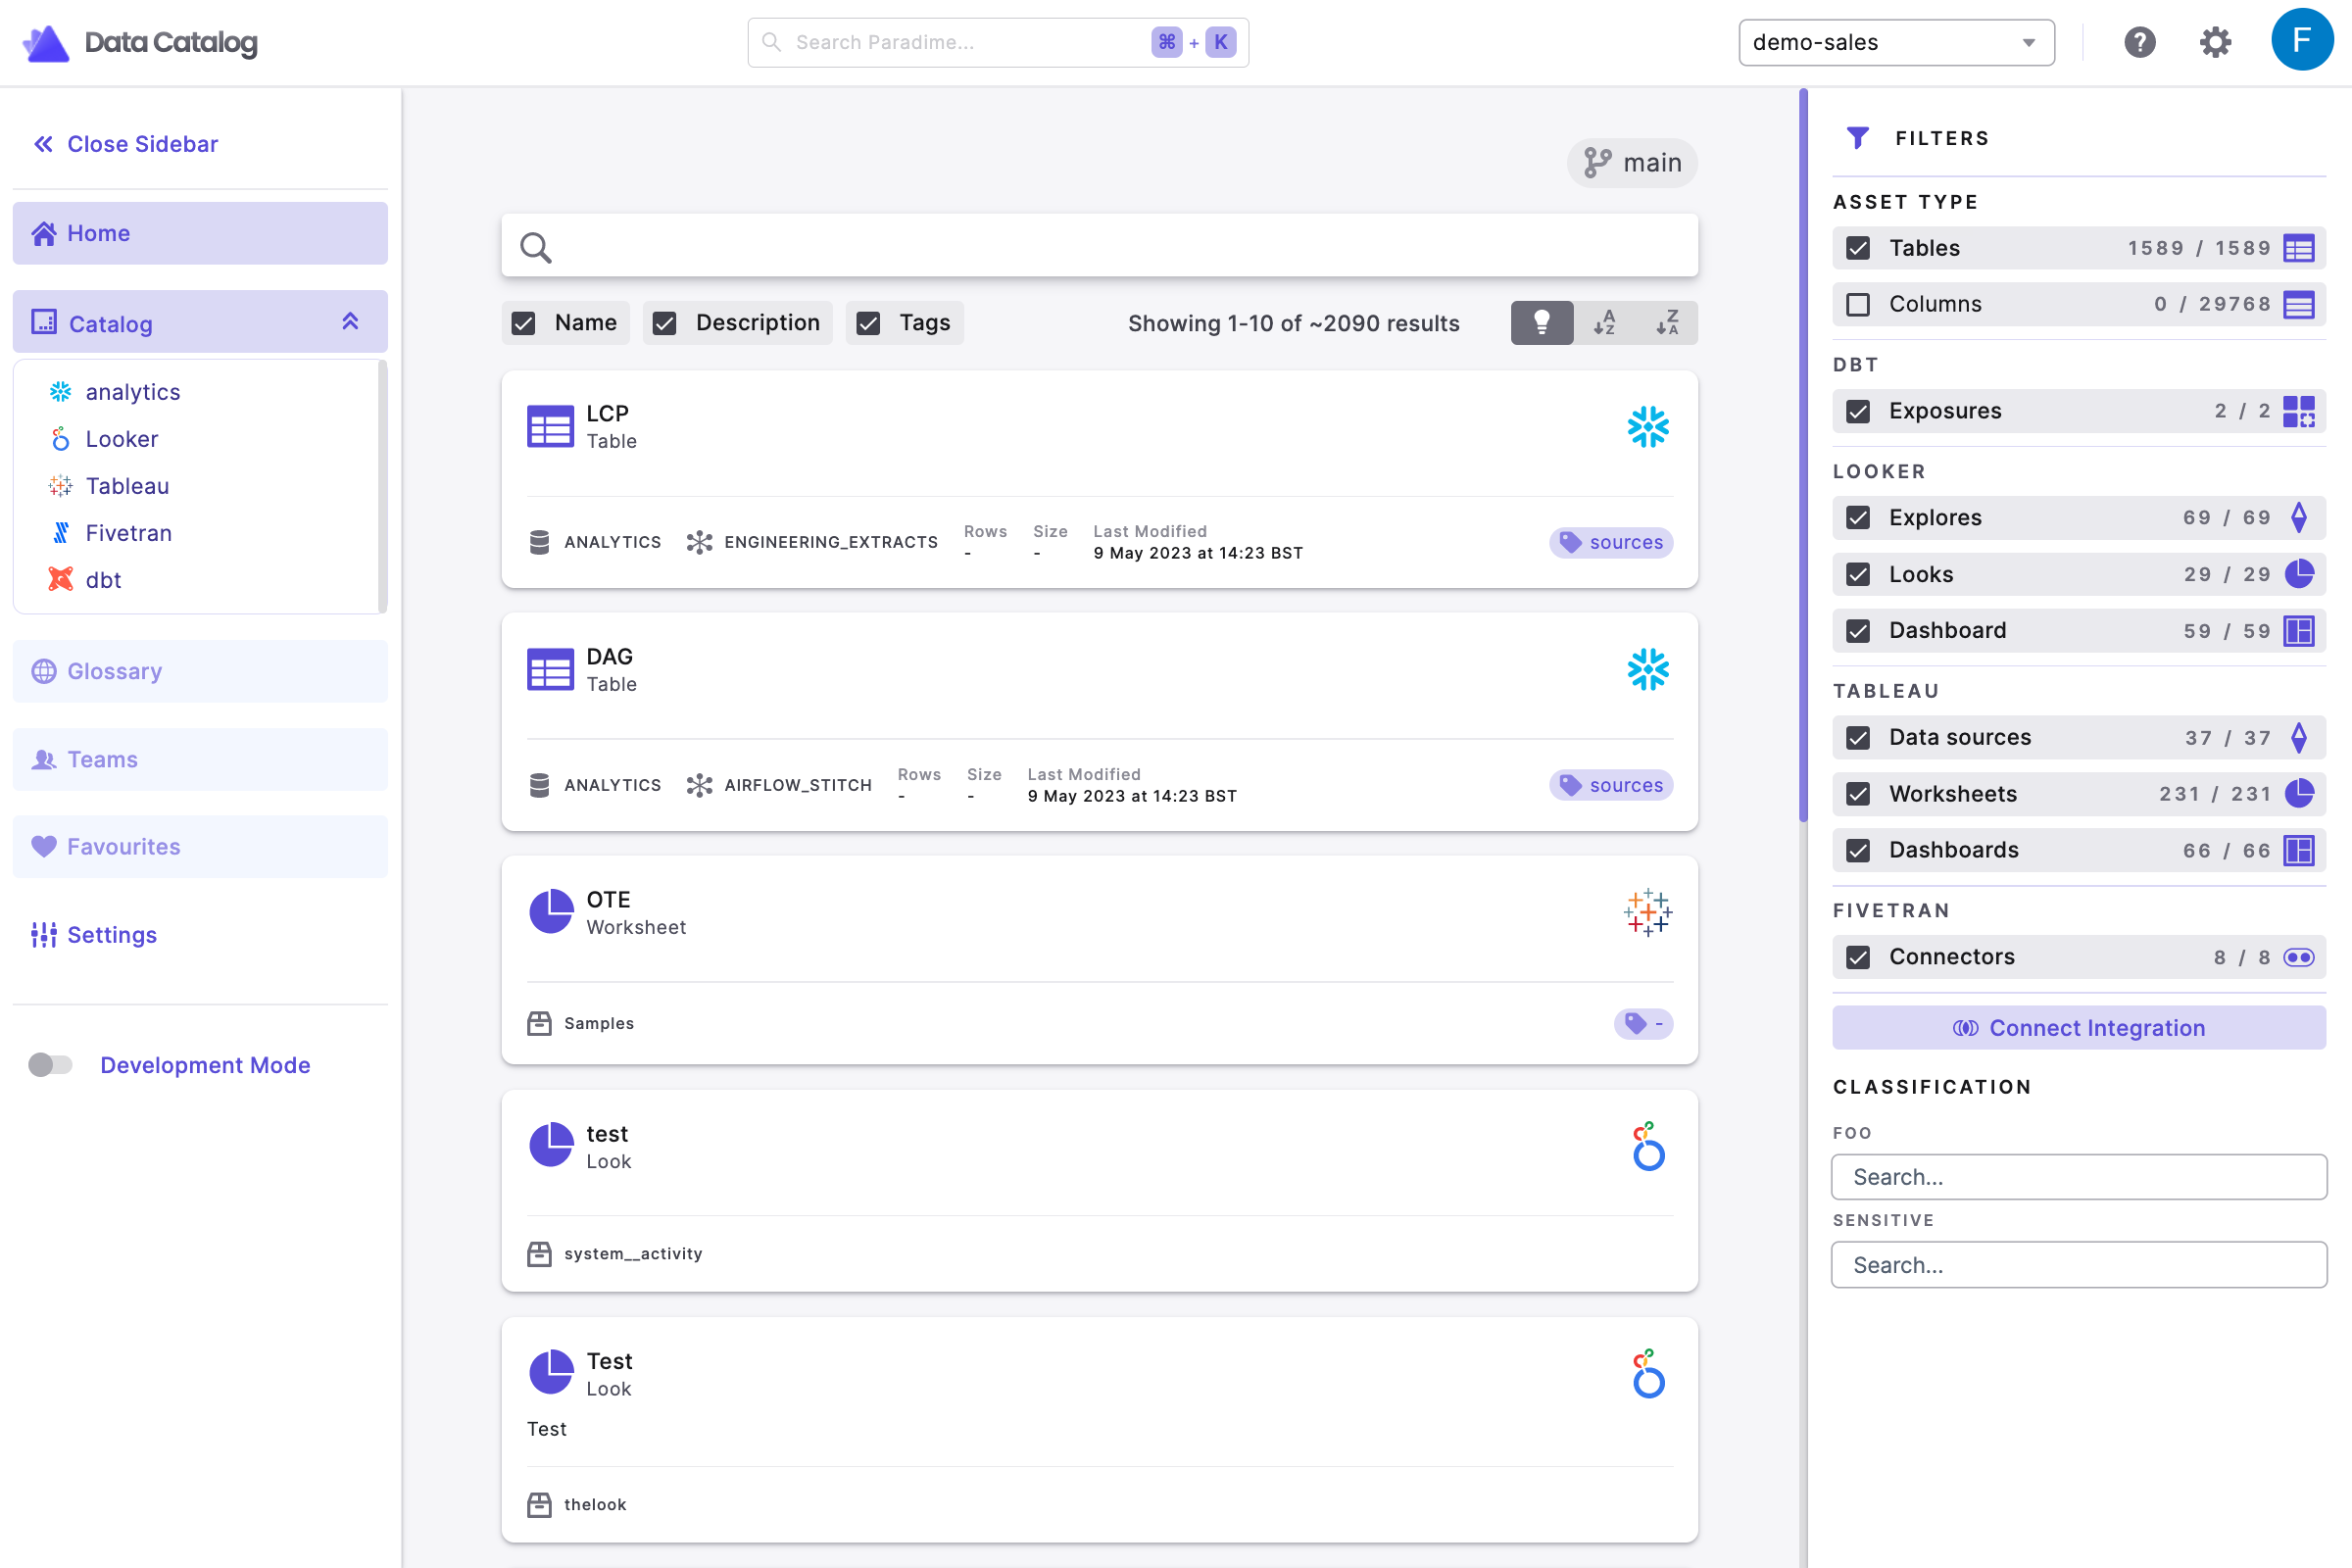Click the sort Z to A icon
Screen dimensions: 2352x1568
point(1667,323)
